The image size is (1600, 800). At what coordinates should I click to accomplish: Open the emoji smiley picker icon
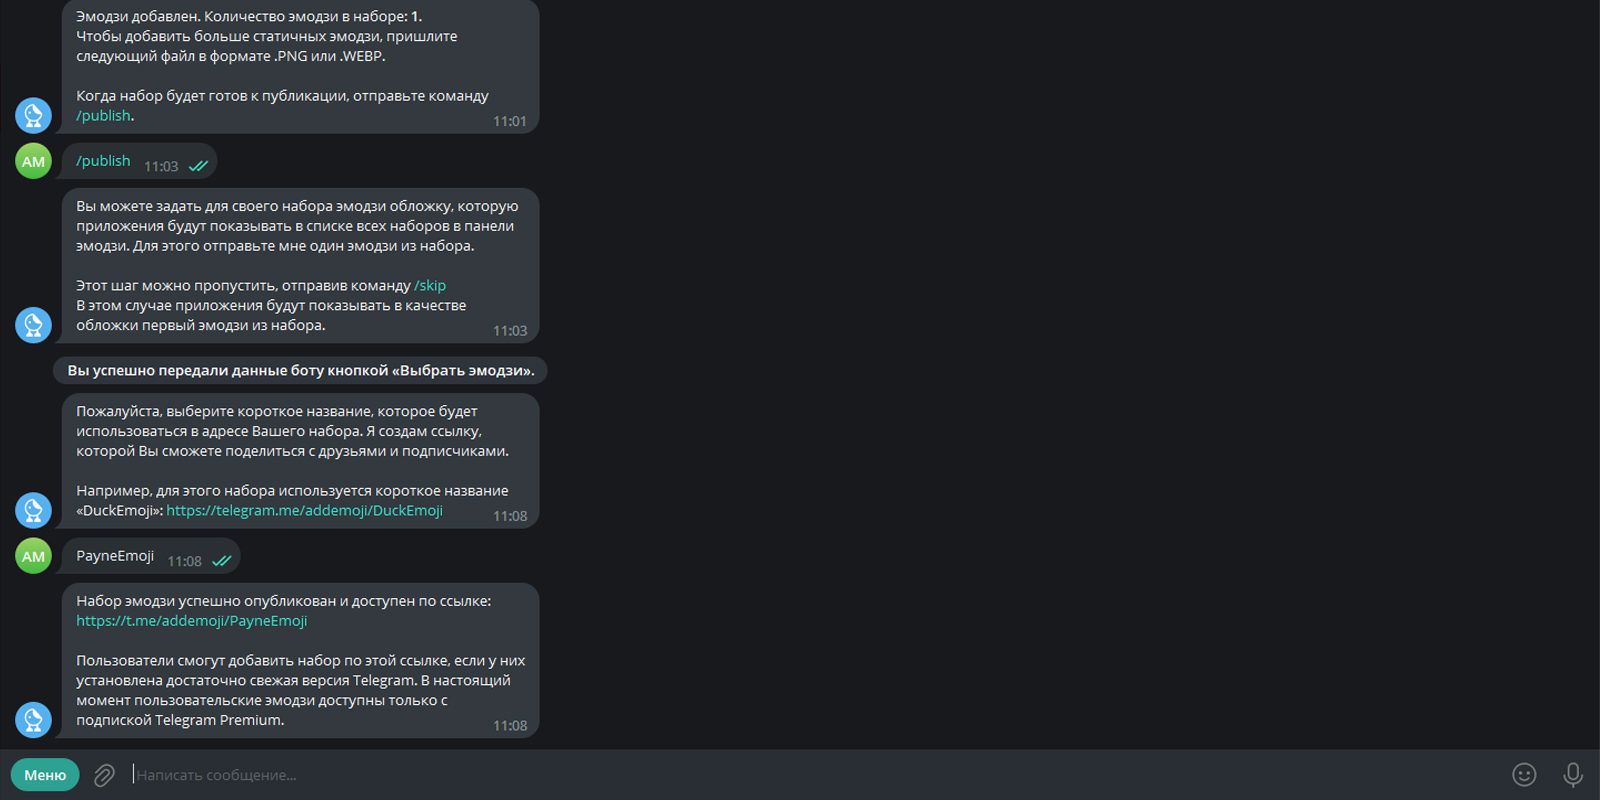pyautogui.click(x=1524, y=775)
